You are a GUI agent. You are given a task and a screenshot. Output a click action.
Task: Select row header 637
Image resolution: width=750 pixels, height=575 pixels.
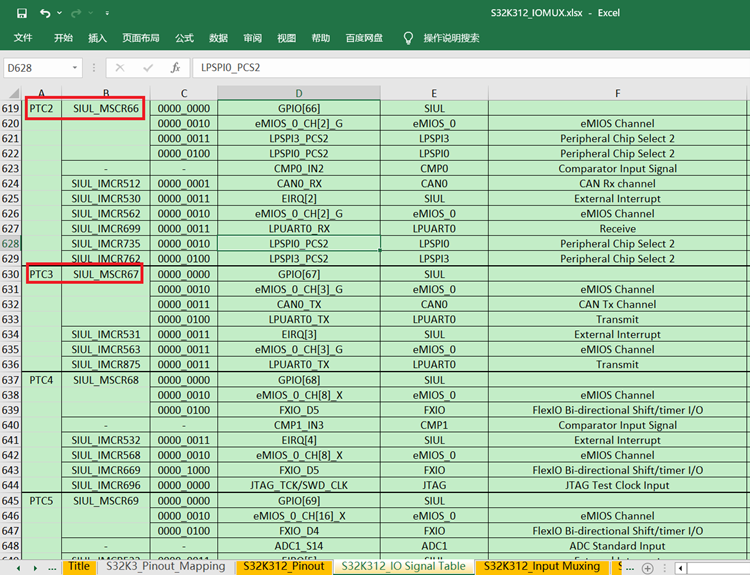(x=11, y=380)
